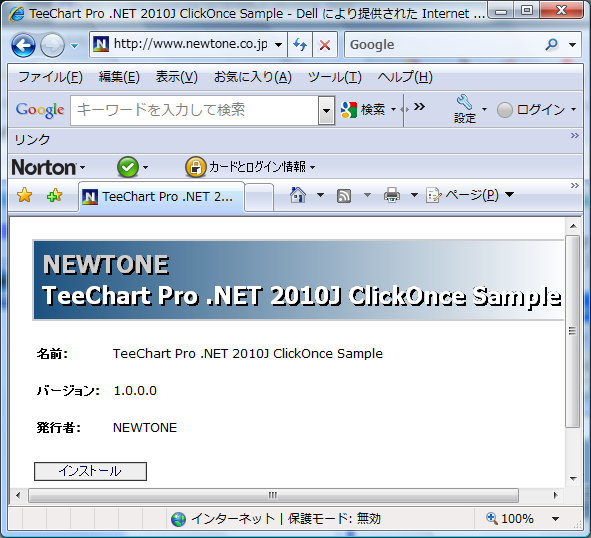
Task: Click the magnifier search icon
Action: coord(552,44)
